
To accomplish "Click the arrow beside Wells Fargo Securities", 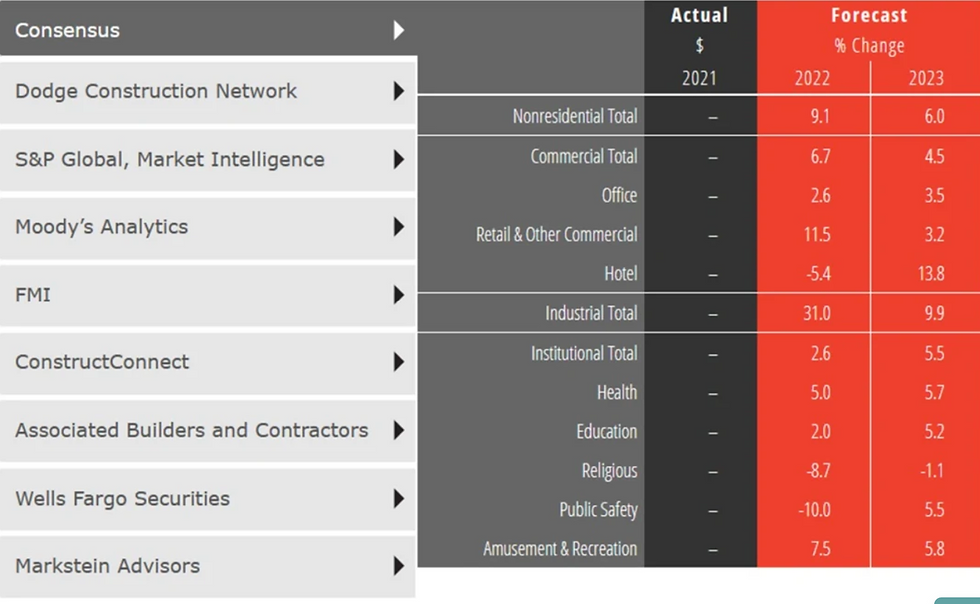I will [x=399, y=498].
